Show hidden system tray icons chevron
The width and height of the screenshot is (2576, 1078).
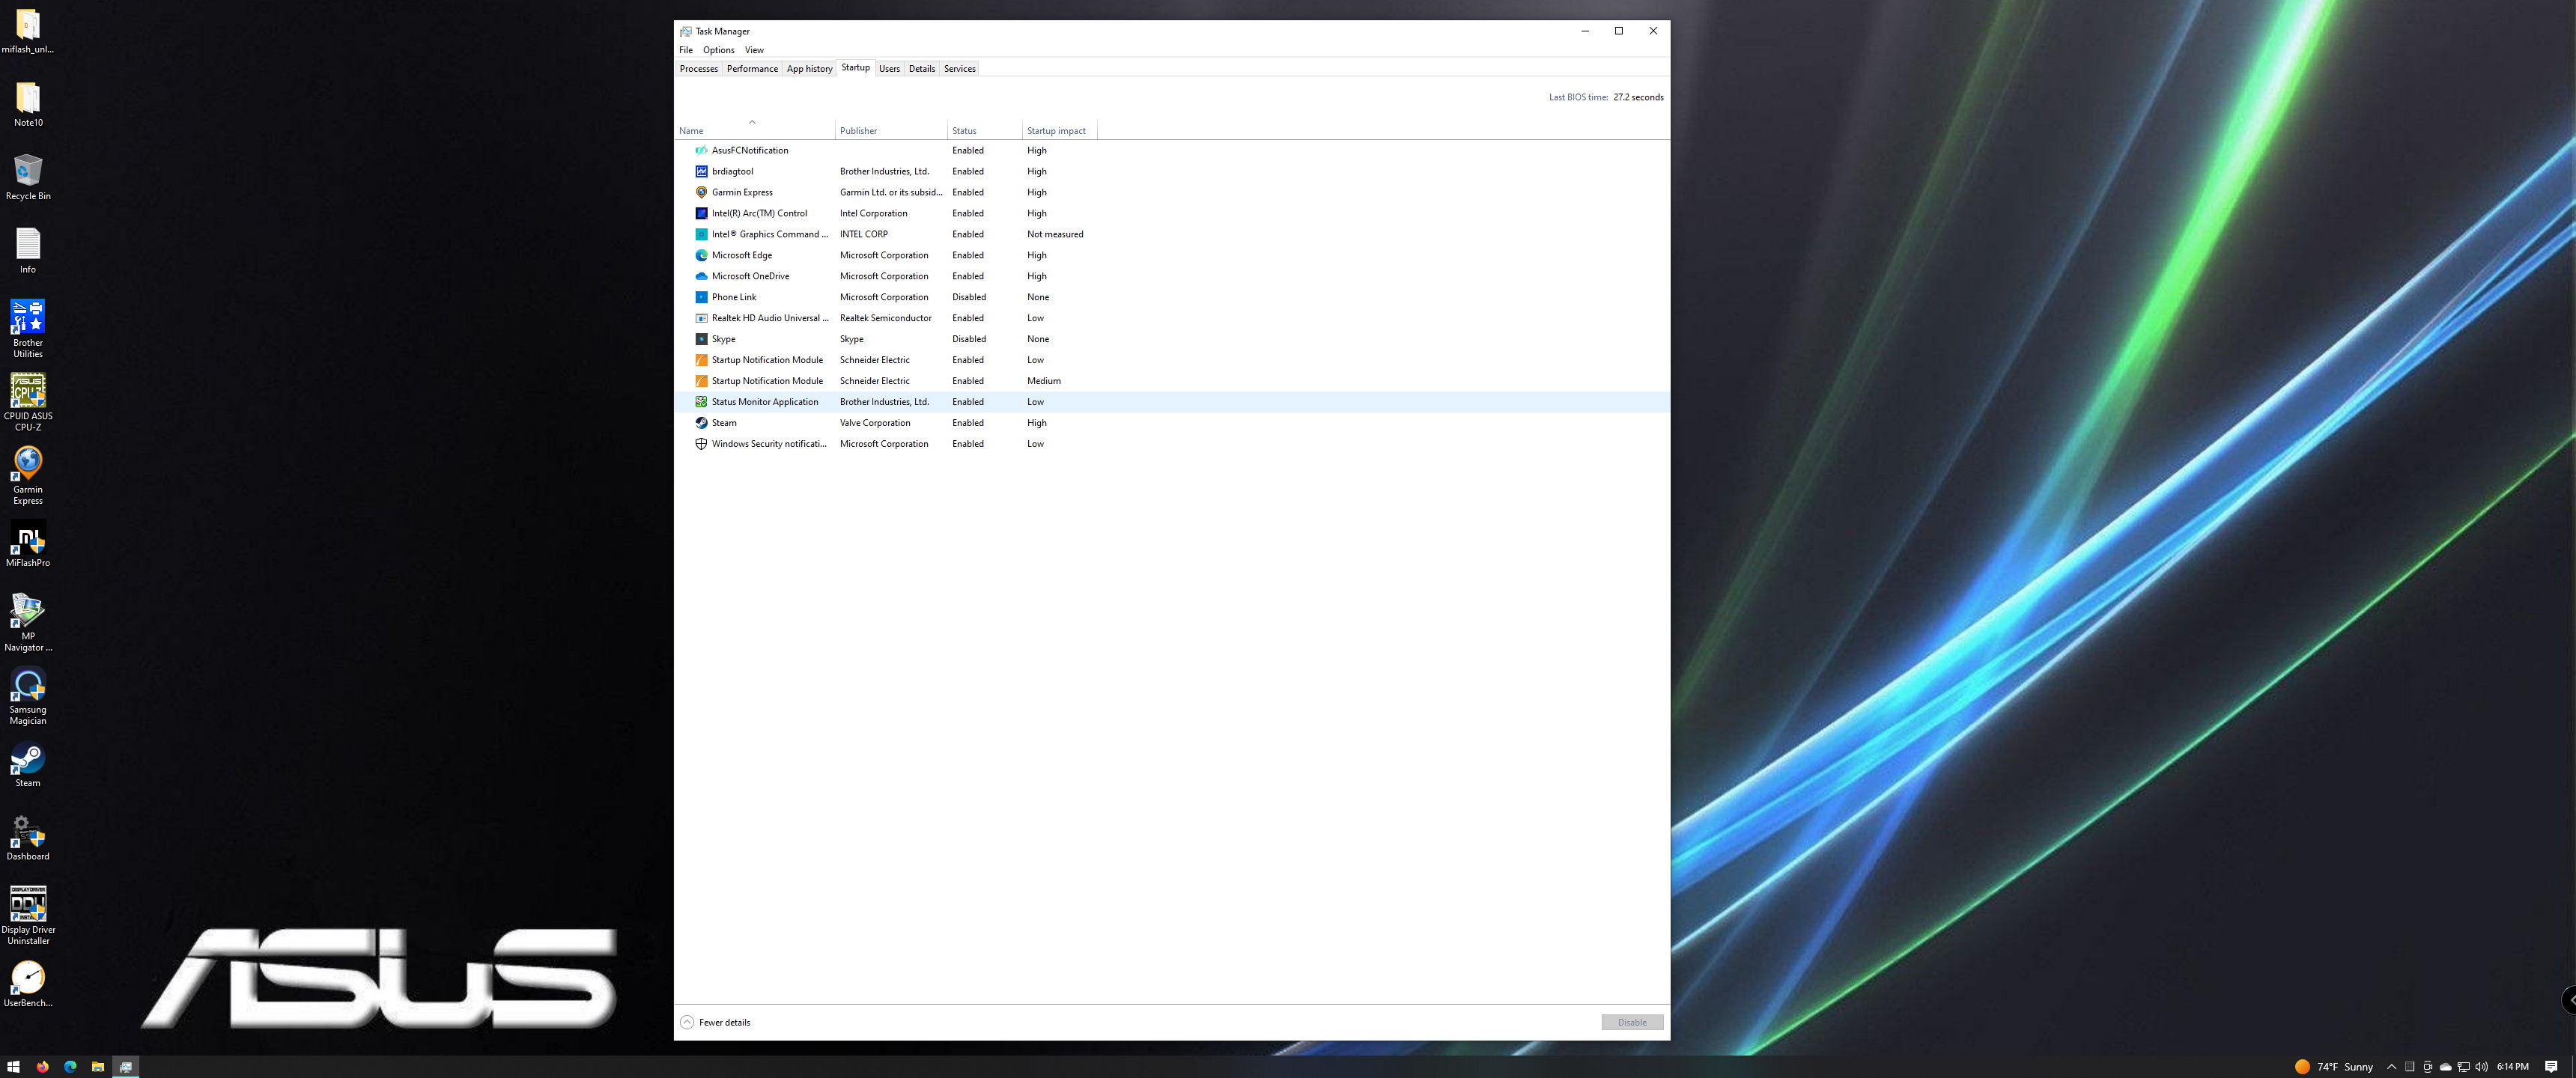click(2391, 1067)
